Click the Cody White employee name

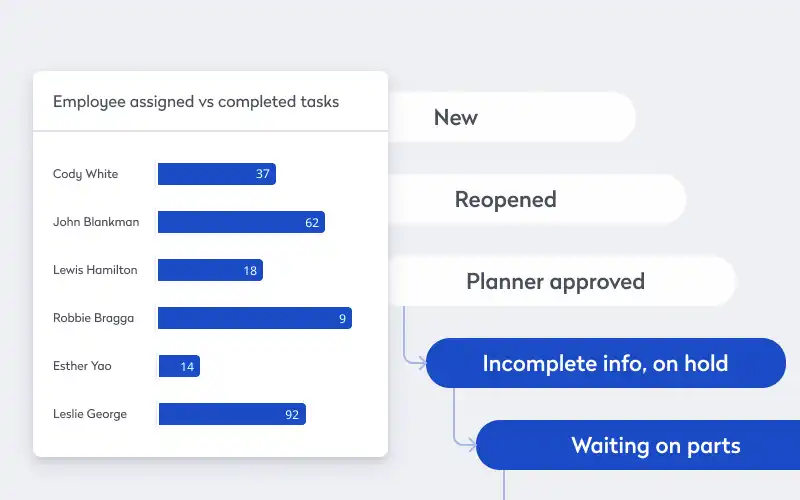[85, 174]
